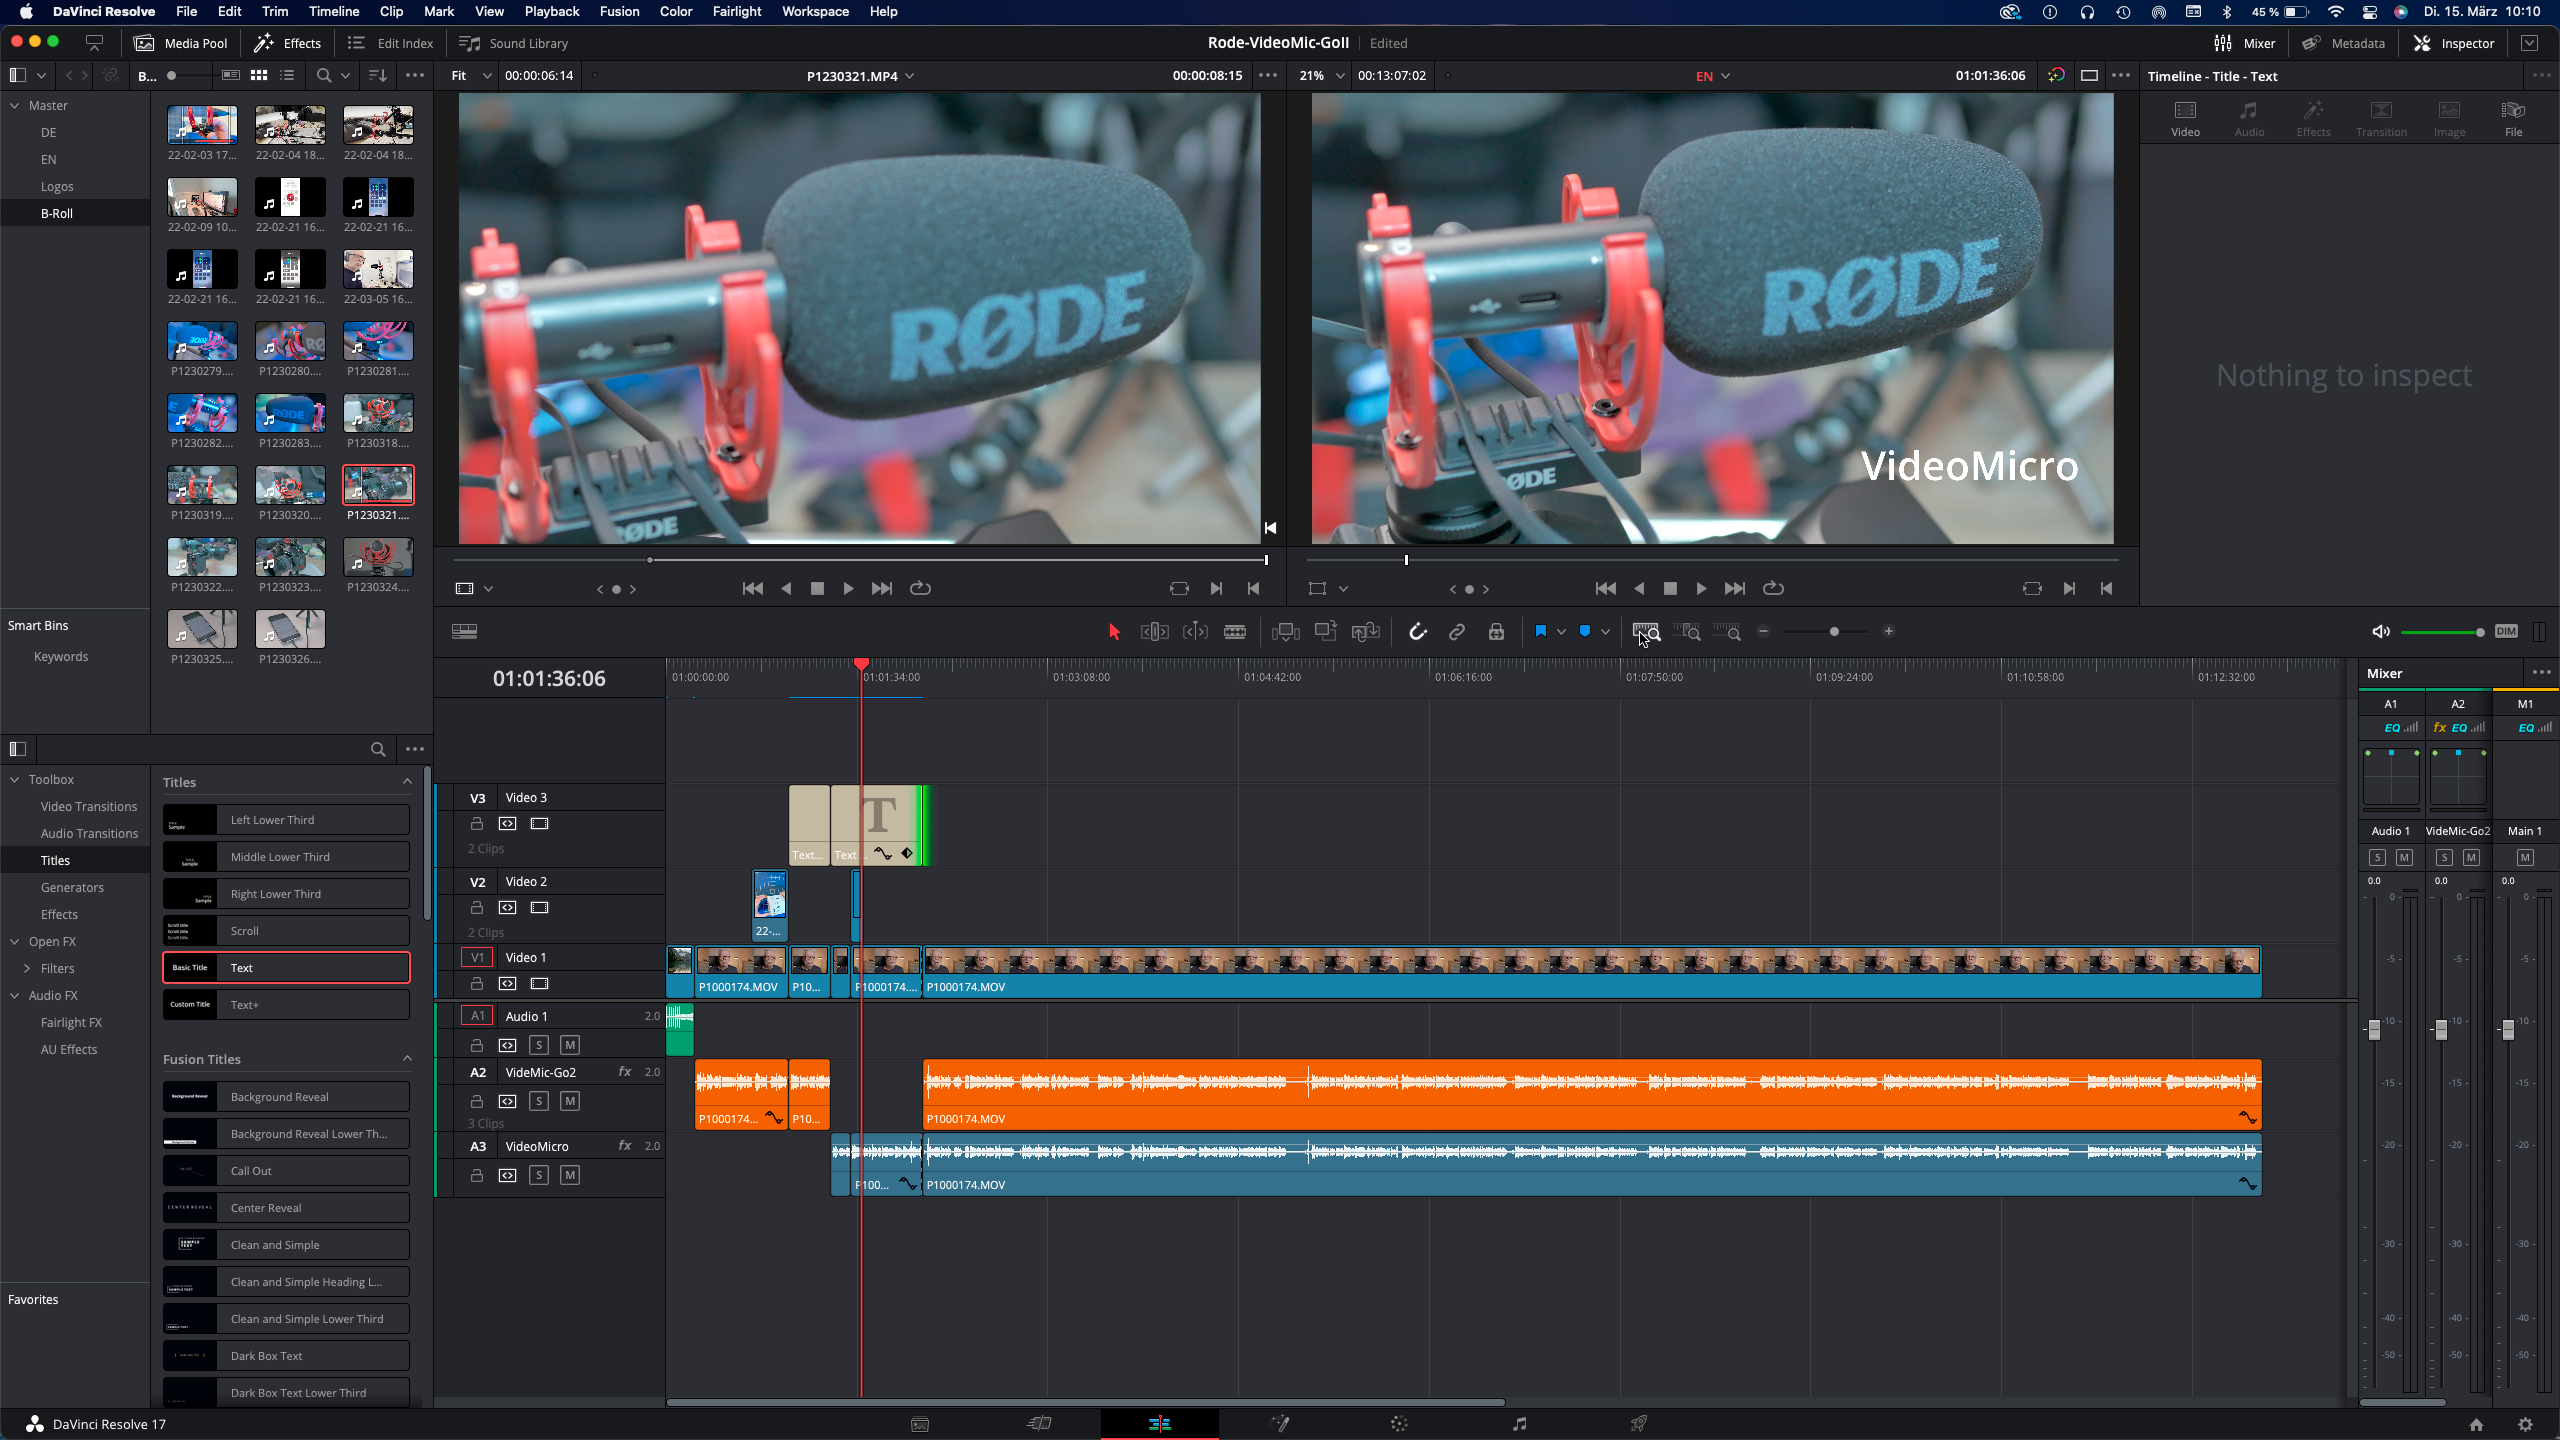Switch to inspector File tab

2513,118
